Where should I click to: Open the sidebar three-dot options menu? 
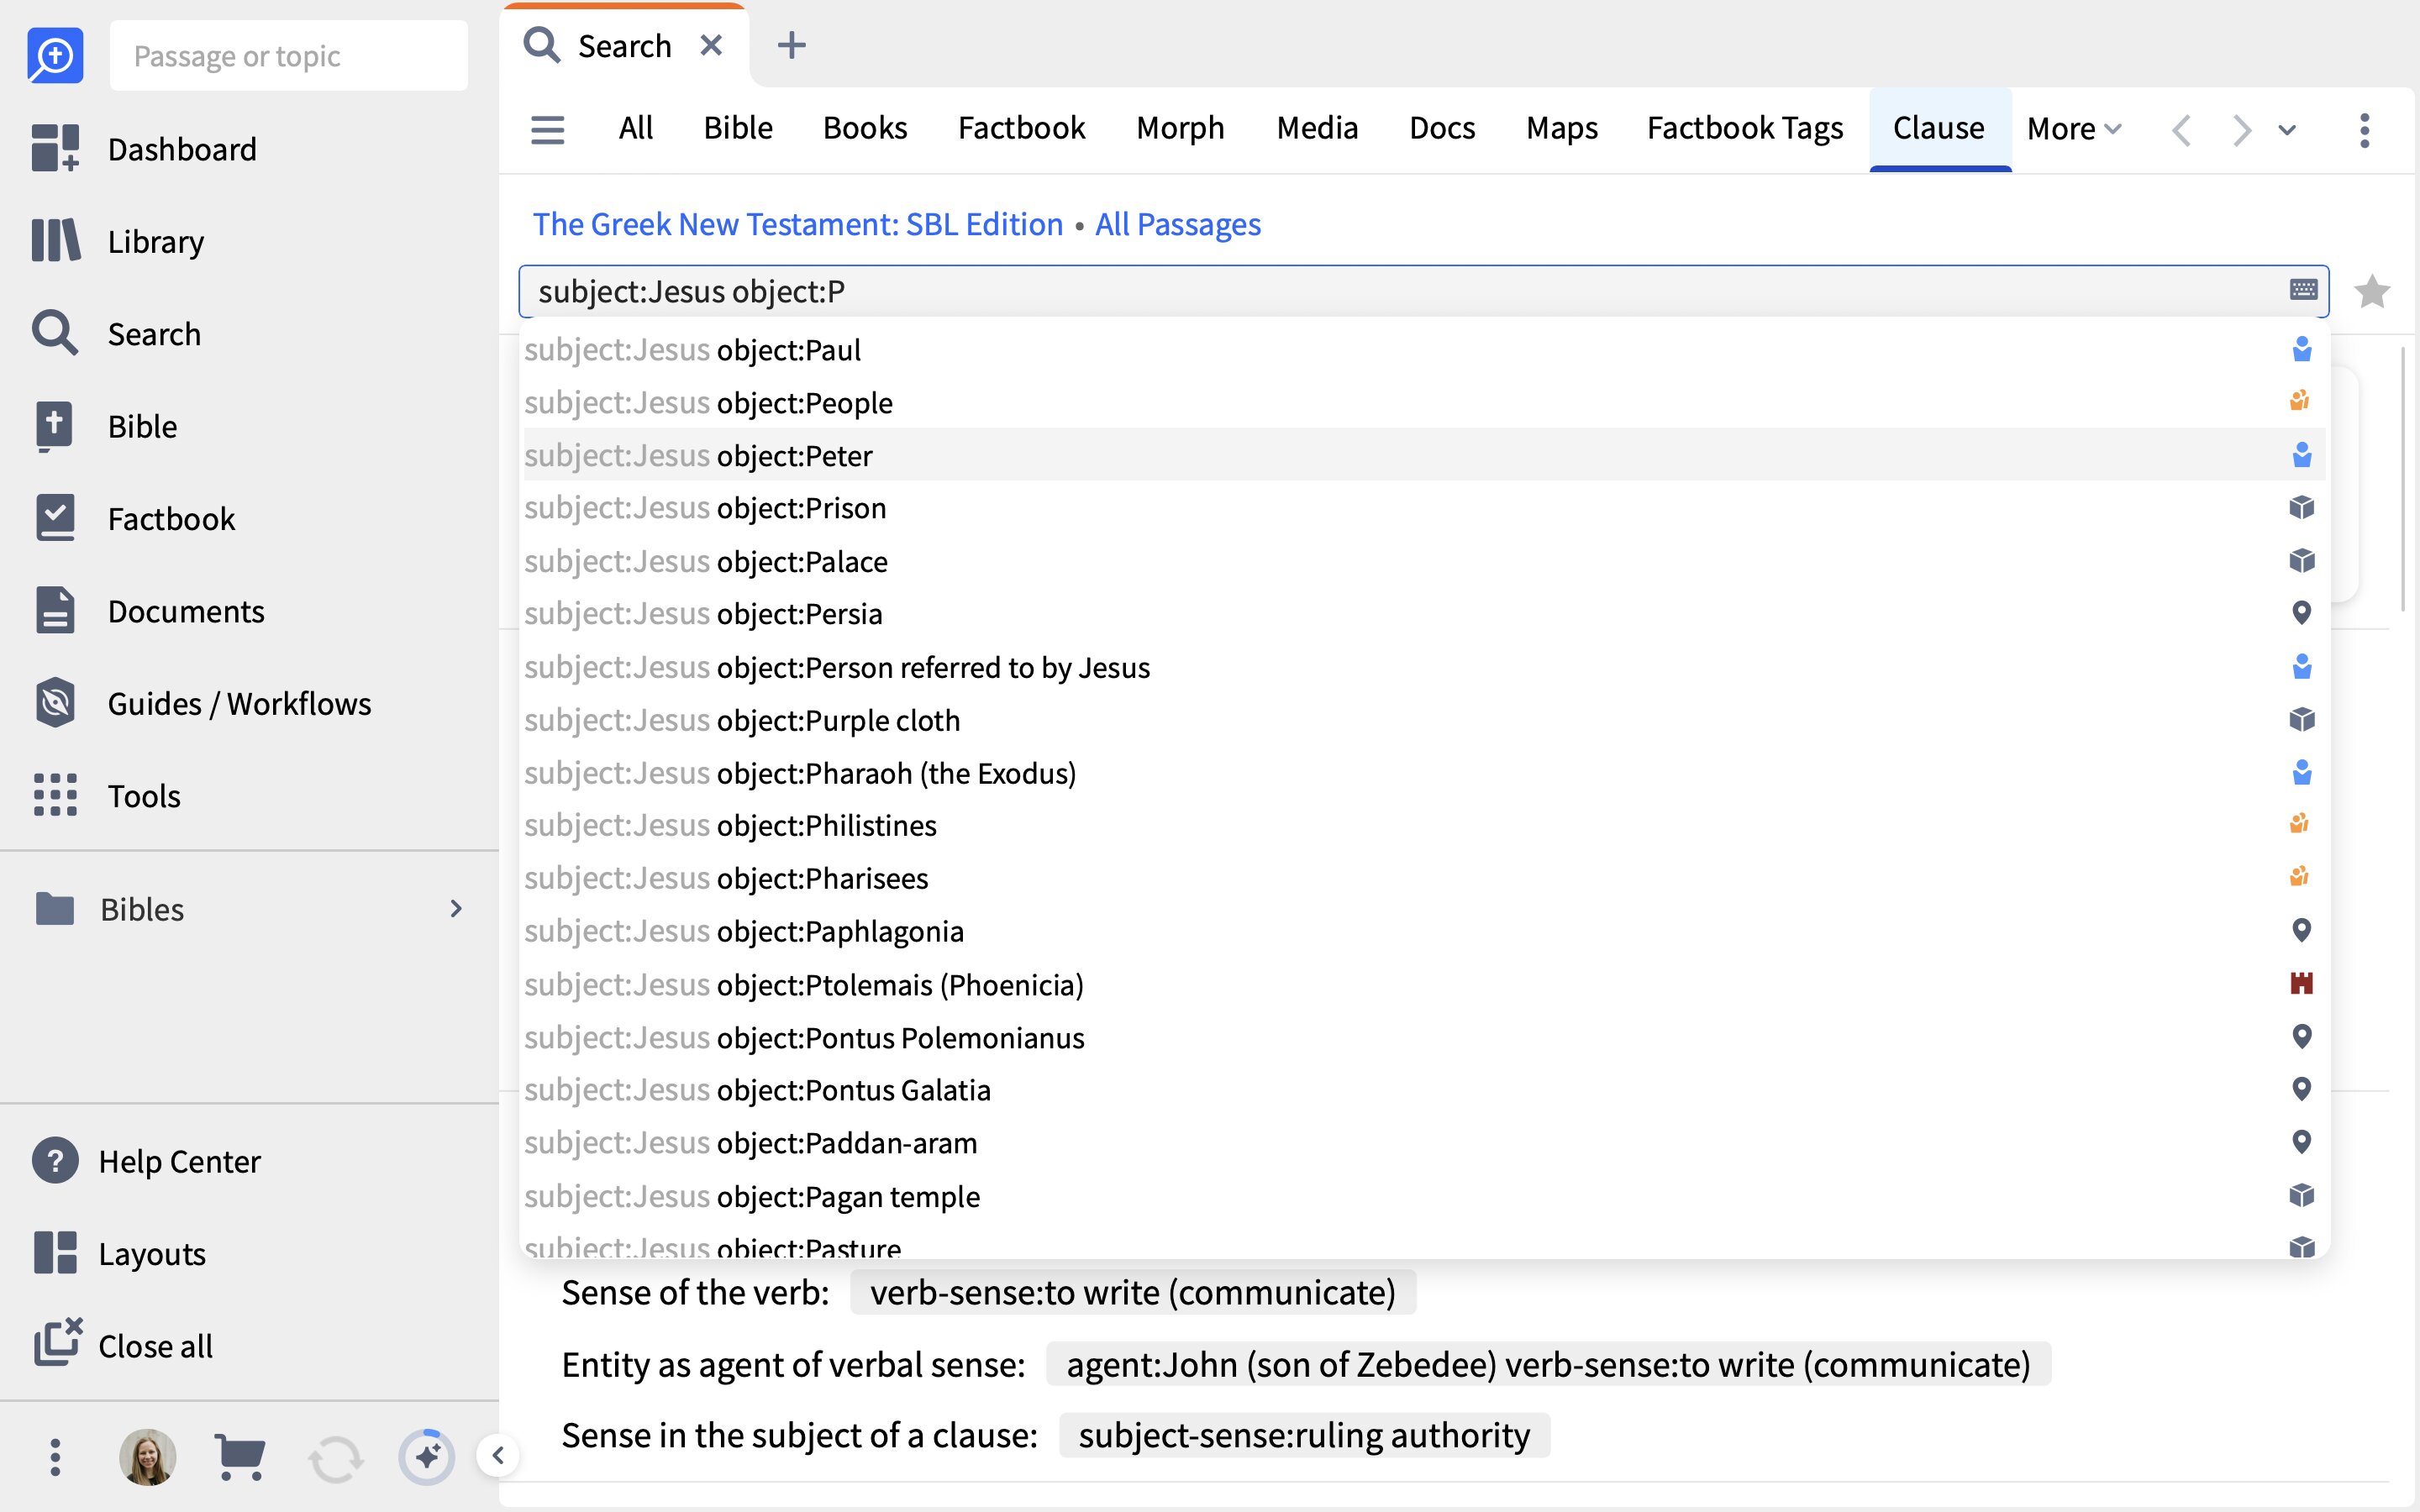point(55,1457)
